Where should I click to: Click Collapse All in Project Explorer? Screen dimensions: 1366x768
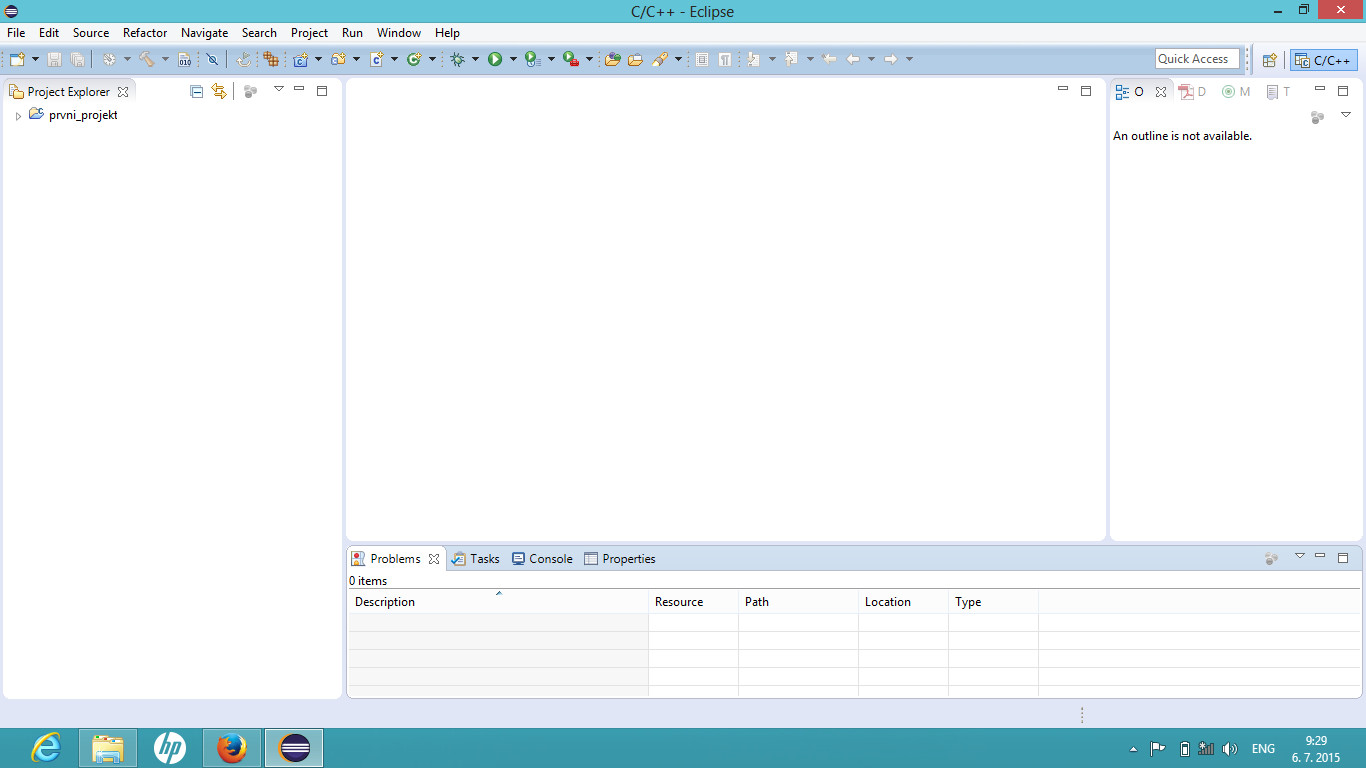tap(197, 91)
